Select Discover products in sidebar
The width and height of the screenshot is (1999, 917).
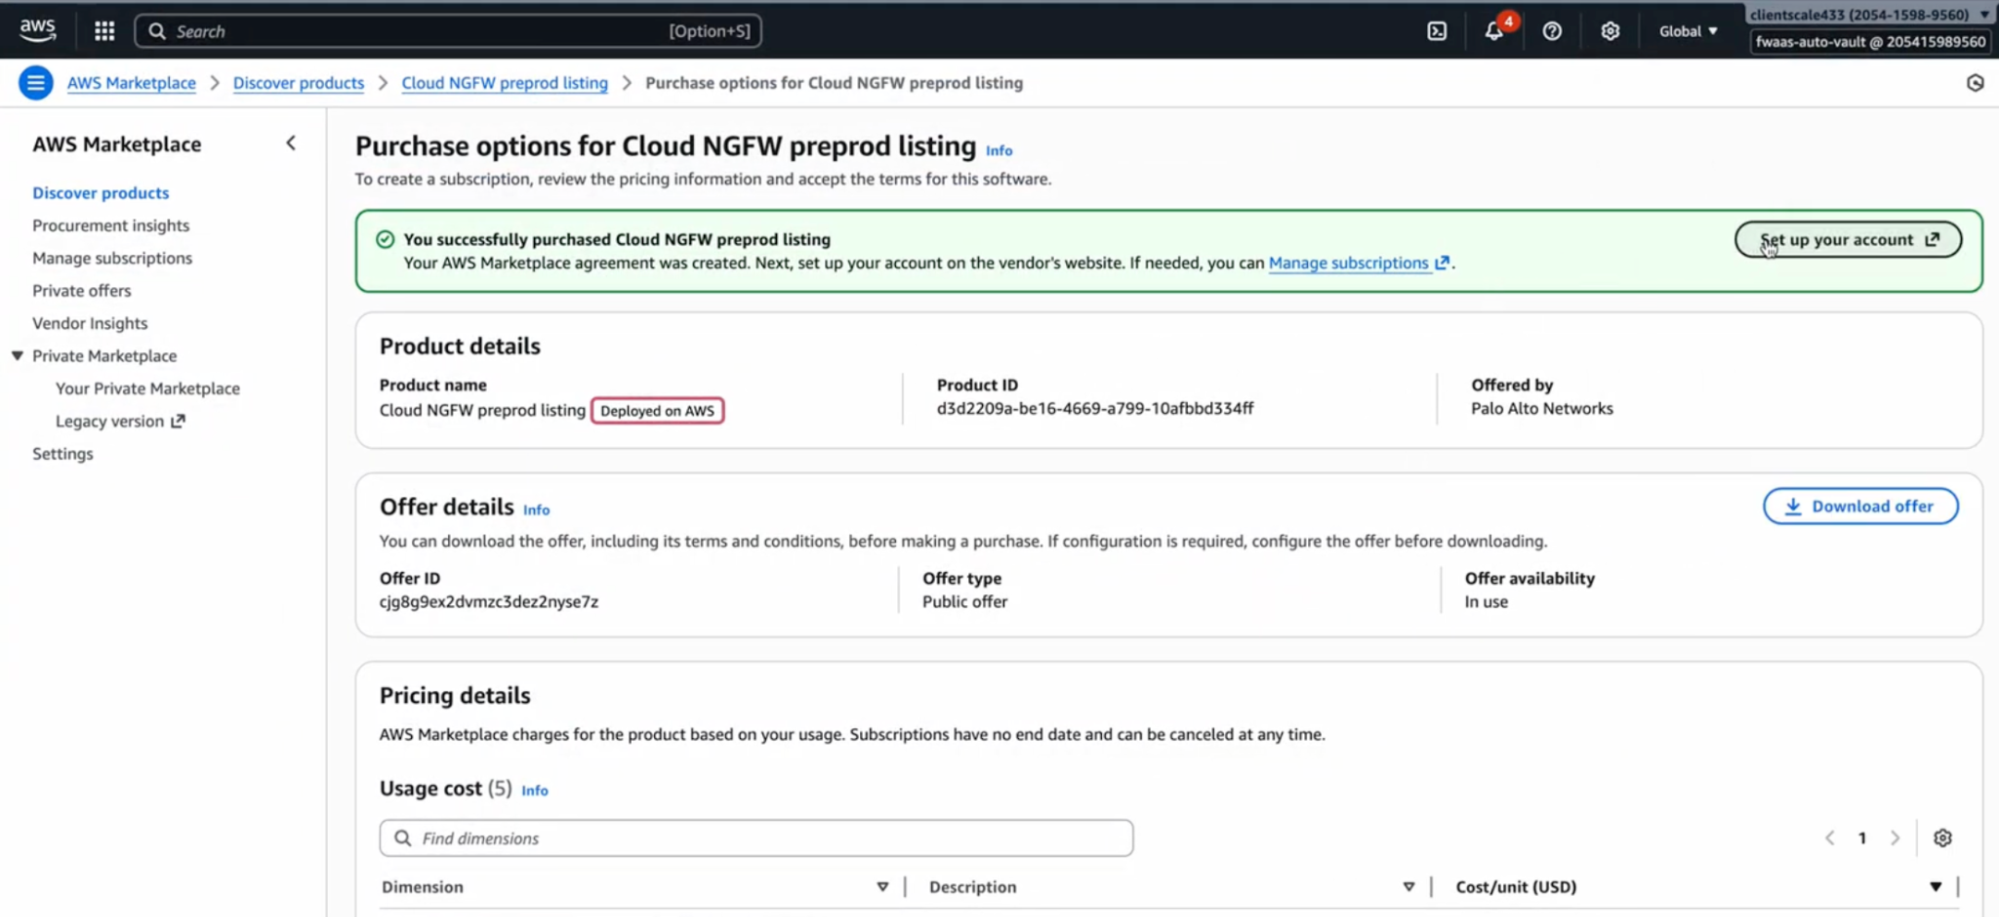101,193
